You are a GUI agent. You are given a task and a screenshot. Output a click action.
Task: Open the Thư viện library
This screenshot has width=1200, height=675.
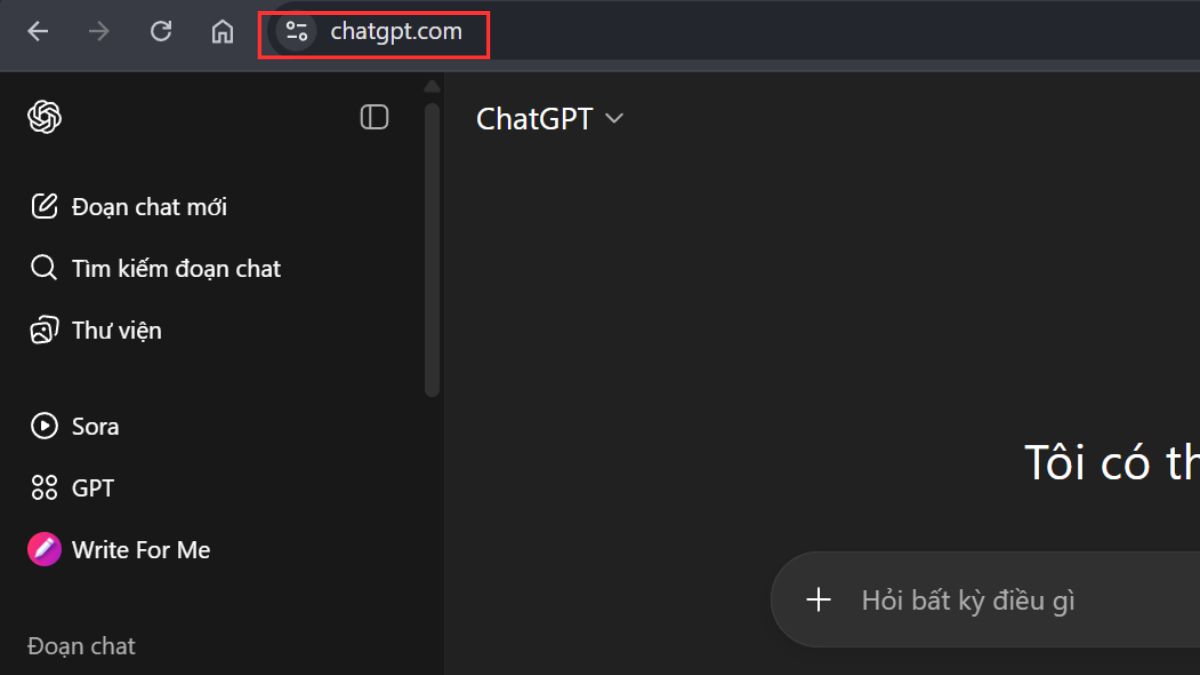(95, 331)
